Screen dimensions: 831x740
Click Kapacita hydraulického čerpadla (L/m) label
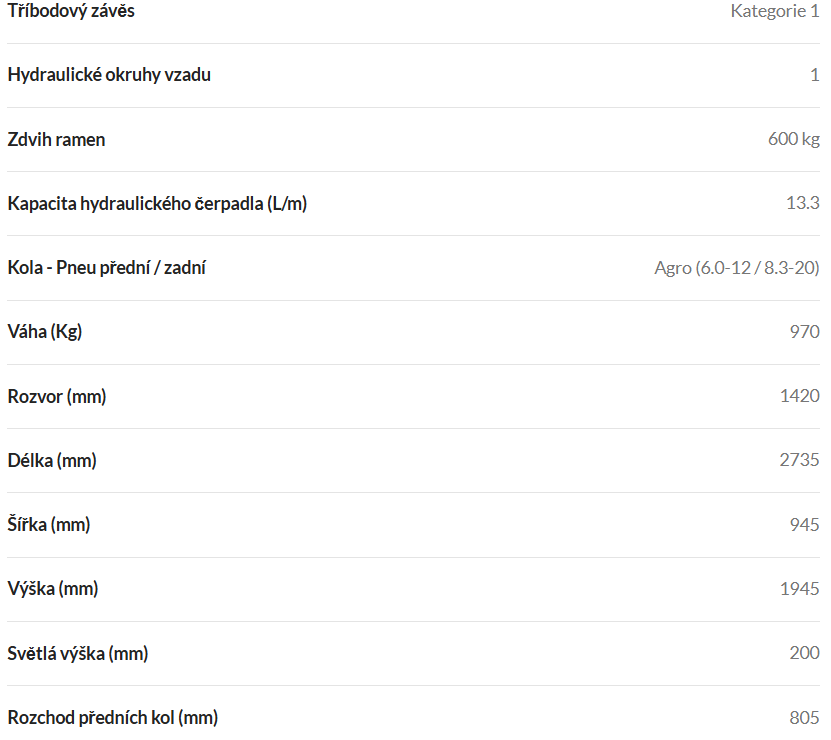coord(157,204)
